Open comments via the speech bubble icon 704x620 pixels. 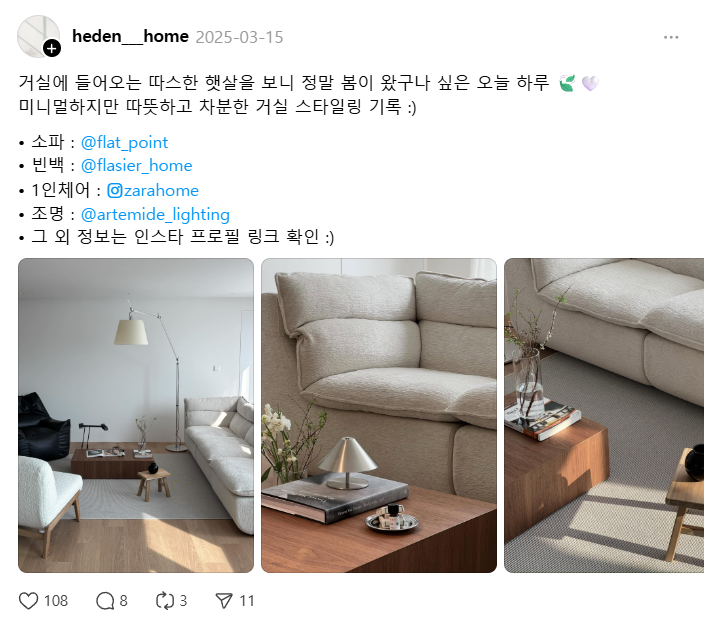tap(106, 601)
